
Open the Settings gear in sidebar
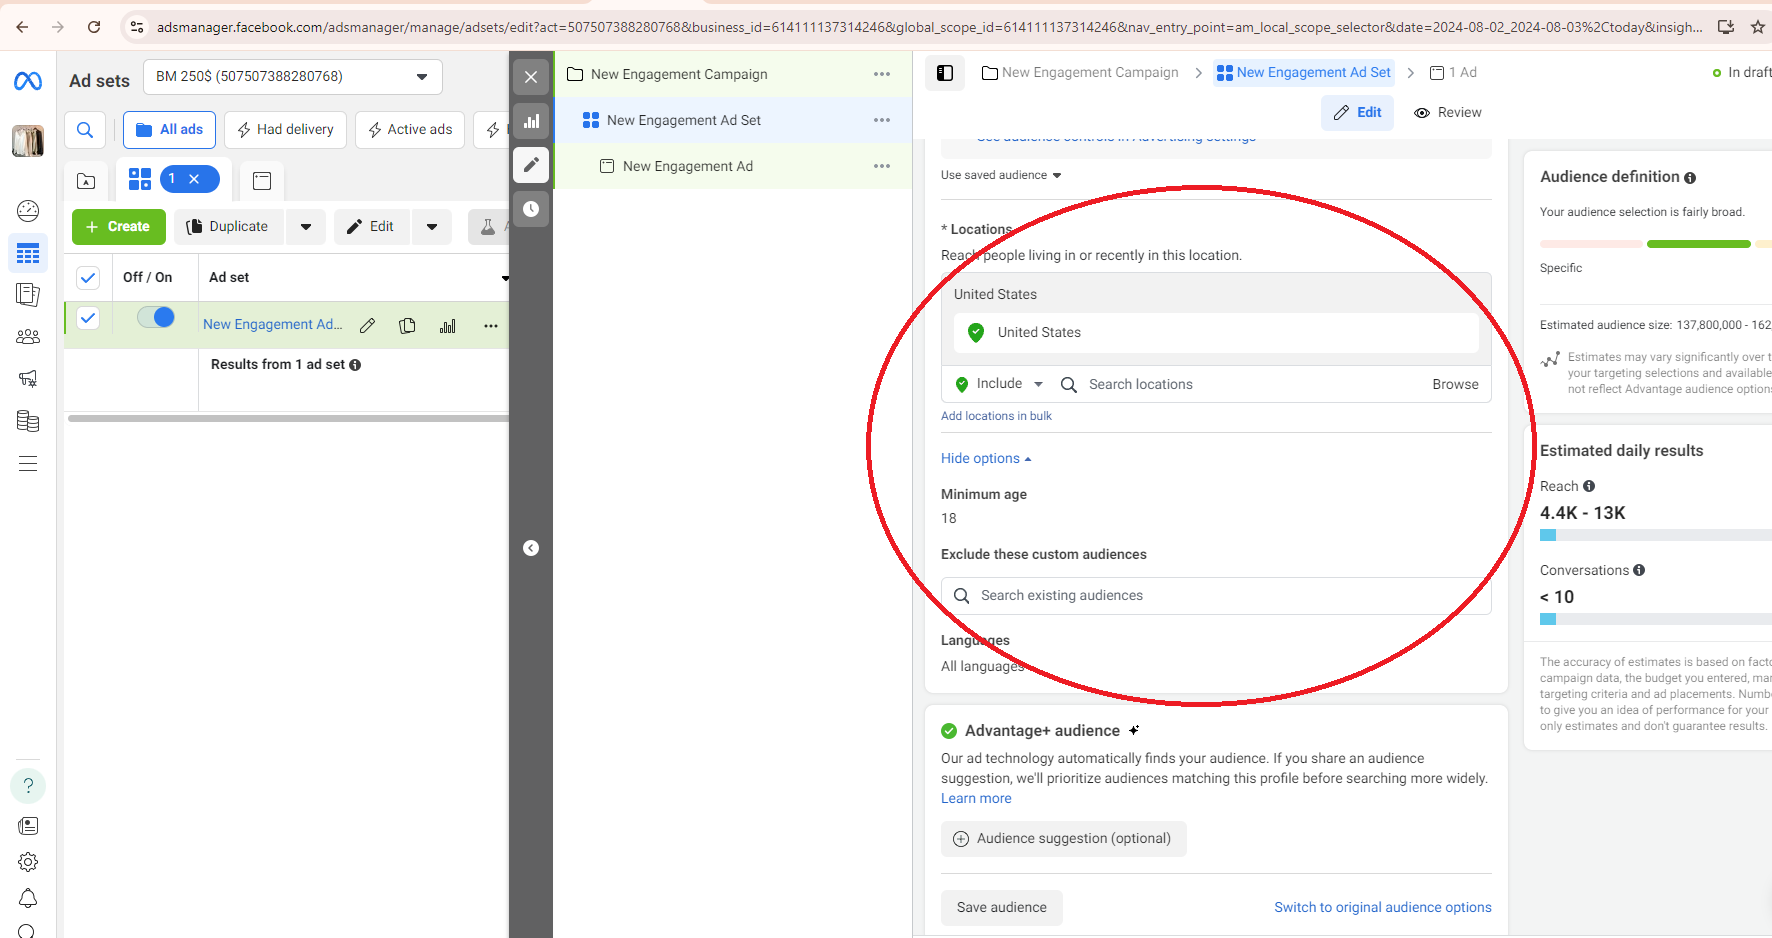pyautogui.click(x=28, y=861)
